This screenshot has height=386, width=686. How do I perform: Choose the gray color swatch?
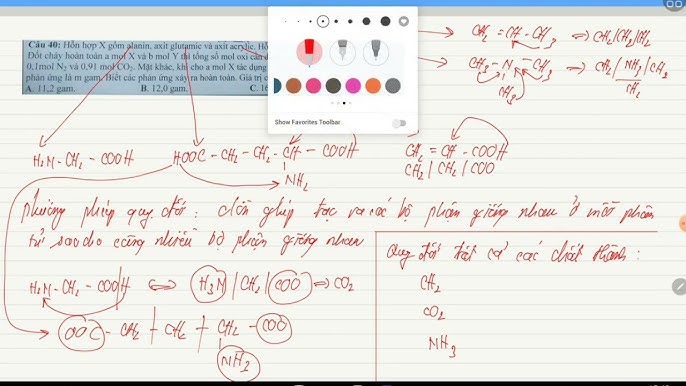click(x=393, y=86)
